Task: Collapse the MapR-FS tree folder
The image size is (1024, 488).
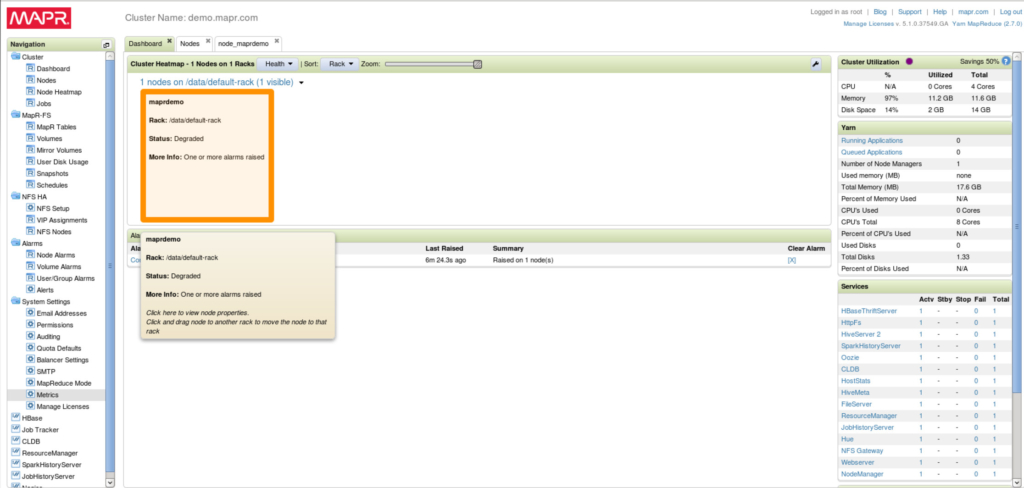Action: (x=16, y=115)
